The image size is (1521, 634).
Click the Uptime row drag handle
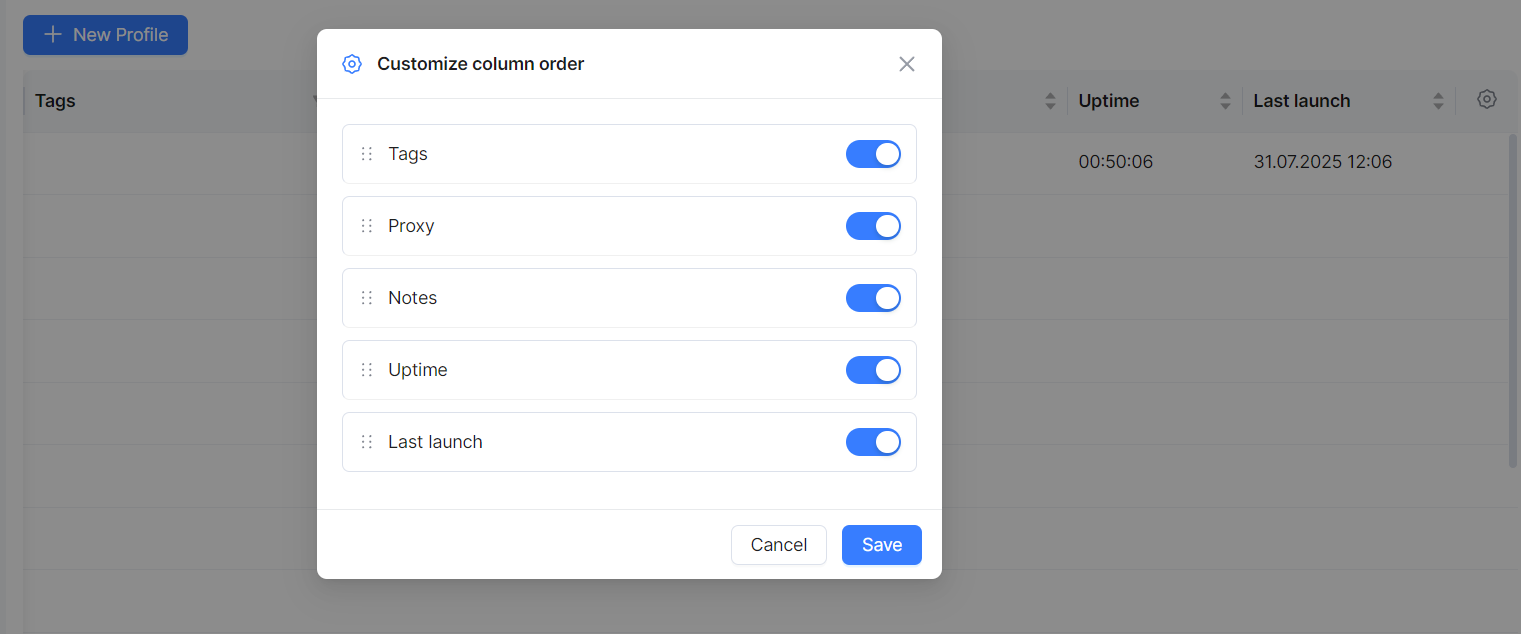coord(367,370)
